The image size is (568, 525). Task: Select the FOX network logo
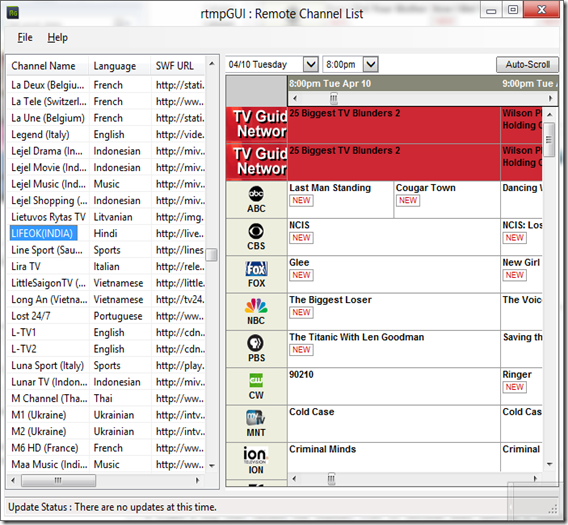click(256, 269)
